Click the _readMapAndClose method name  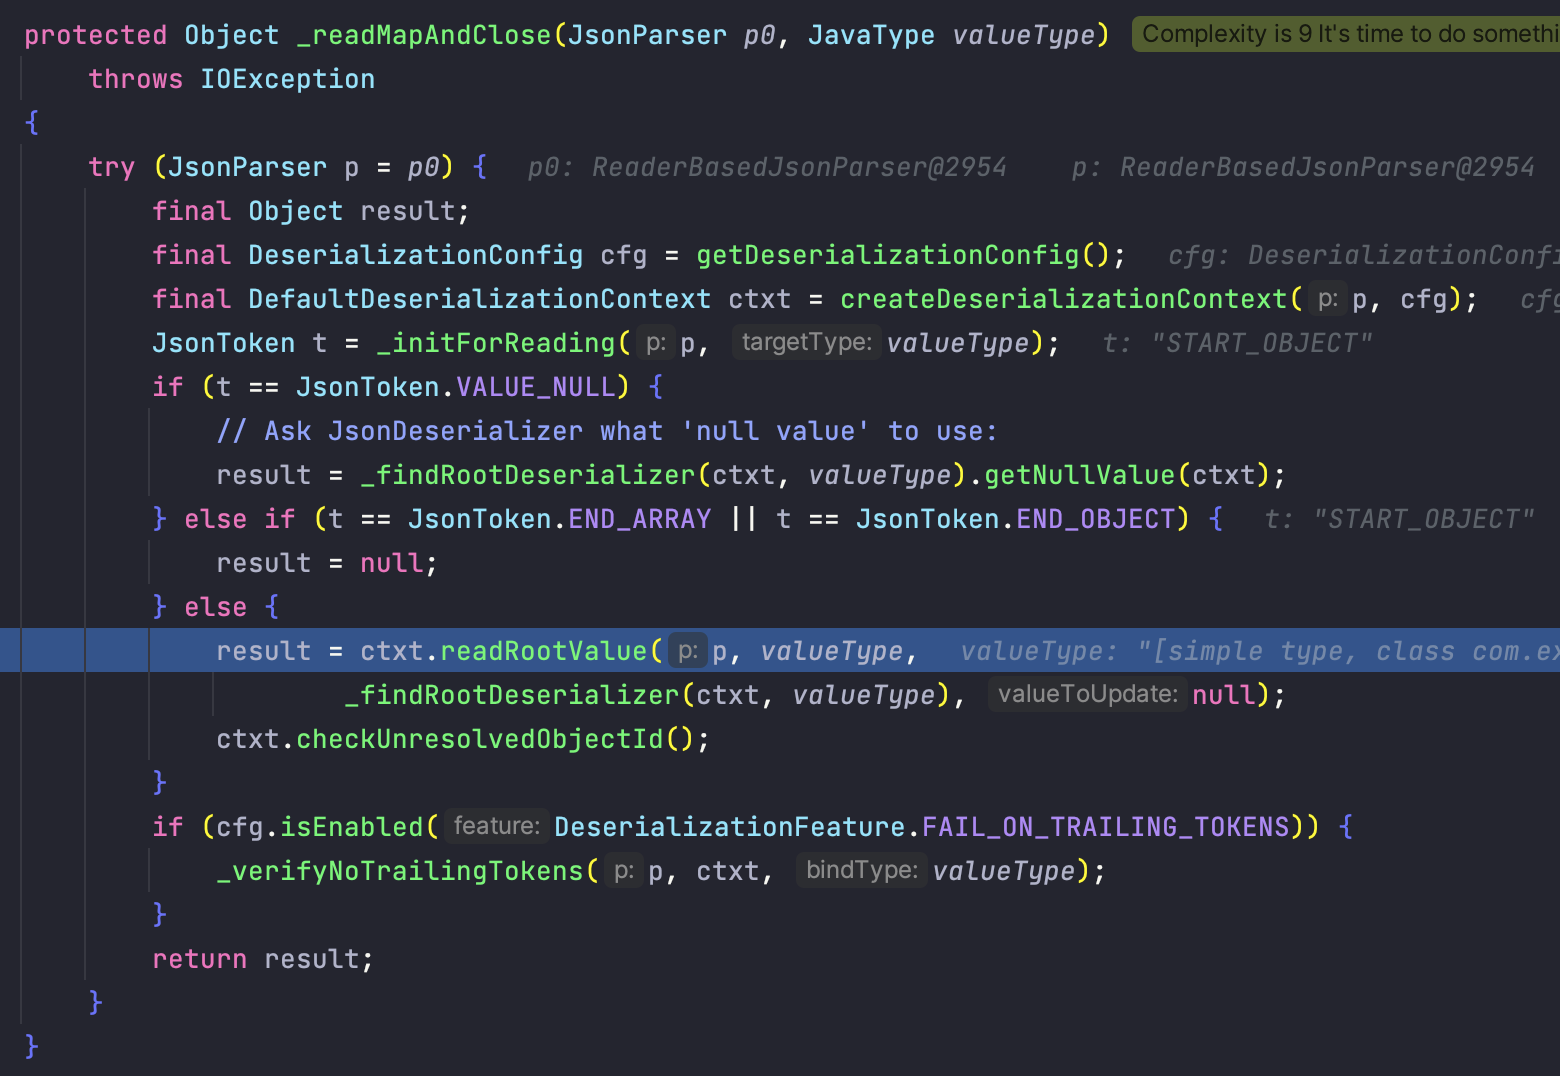point(424,35)
